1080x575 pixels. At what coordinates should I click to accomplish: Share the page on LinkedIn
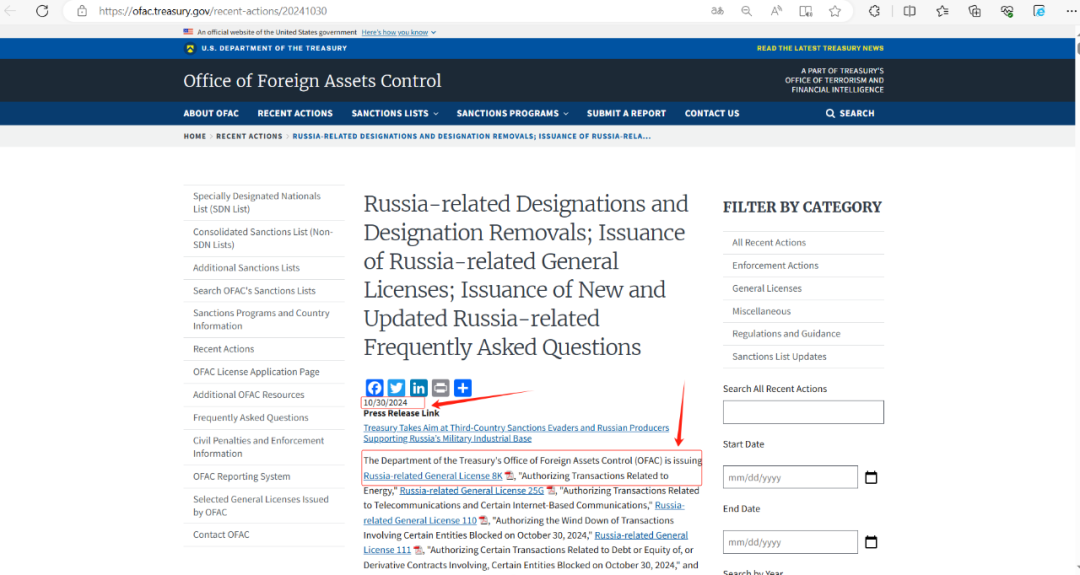pyautogui.click(x=418, y=388)
